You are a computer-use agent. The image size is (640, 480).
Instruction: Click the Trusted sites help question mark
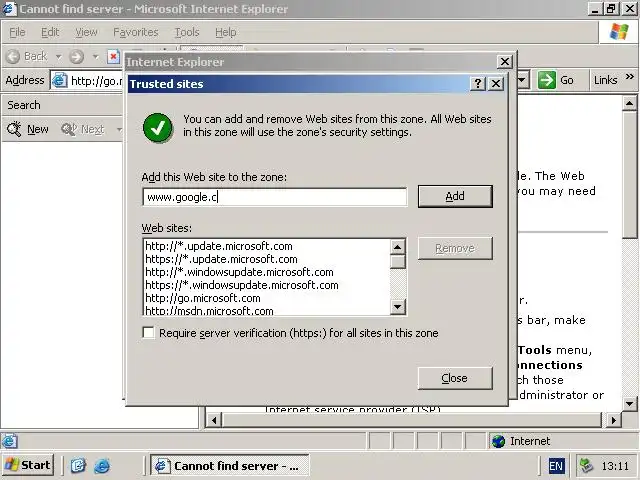pos(478,84)
